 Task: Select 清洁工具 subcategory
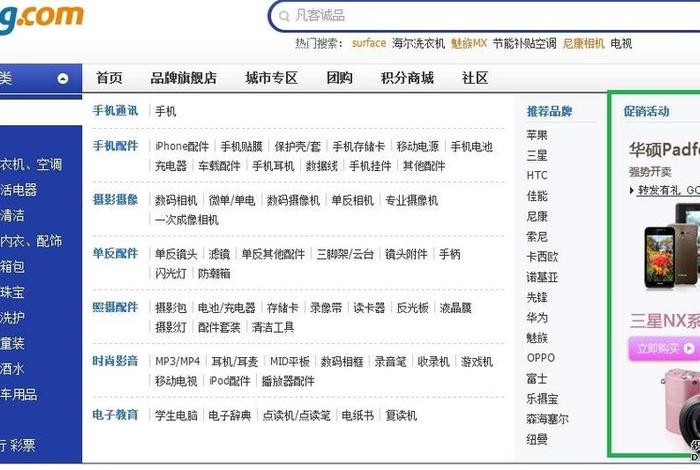point(273,328)
